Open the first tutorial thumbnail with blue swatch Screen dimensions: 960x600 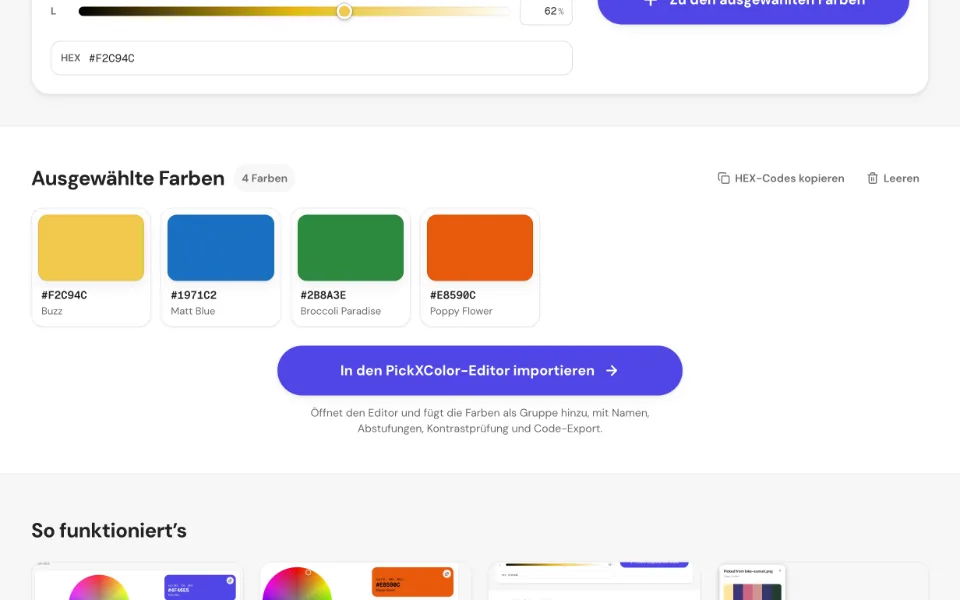pyautogui.click(x=137, y=582)
